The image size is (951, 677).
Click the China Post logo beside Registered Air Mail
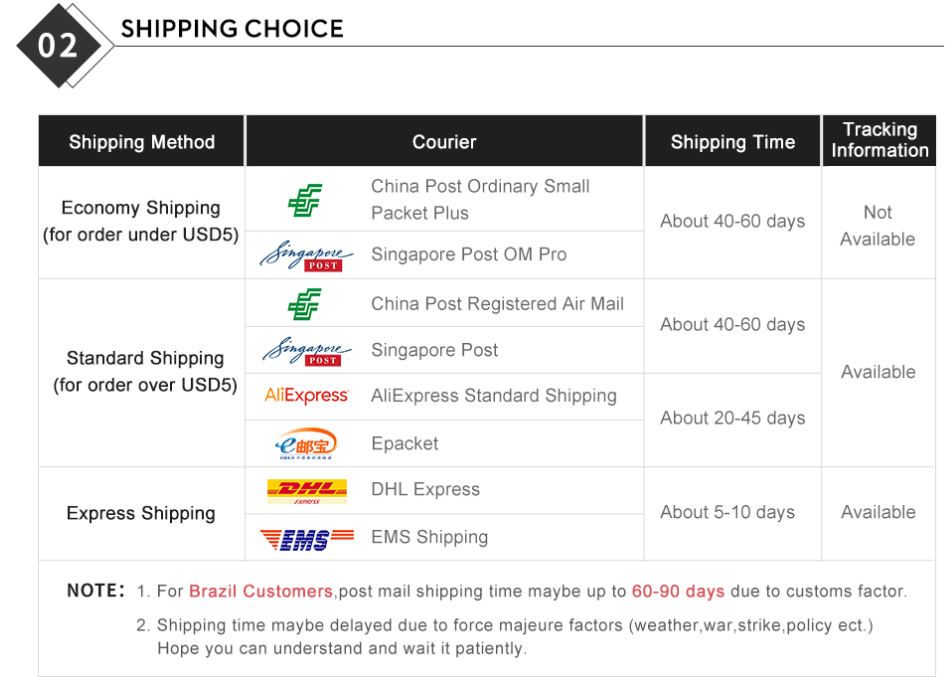coord(305,304)
